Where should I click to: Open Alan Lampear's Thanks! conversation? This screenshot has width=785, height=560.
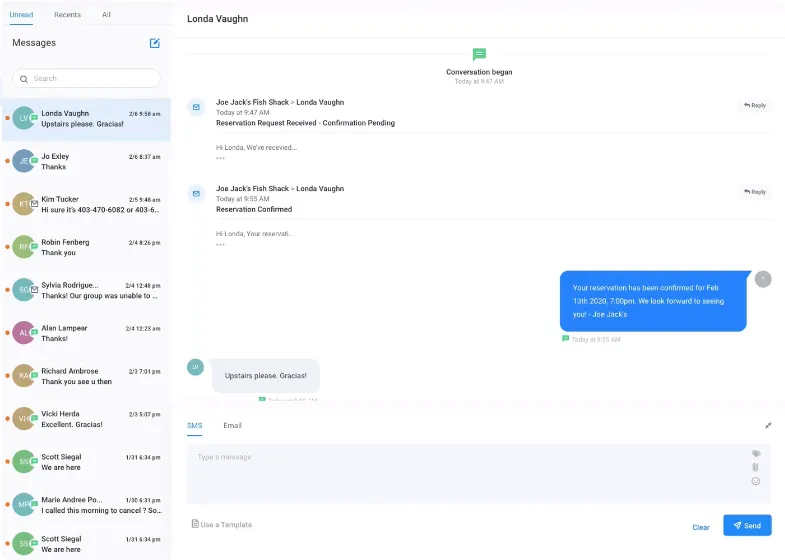[86, 333]
